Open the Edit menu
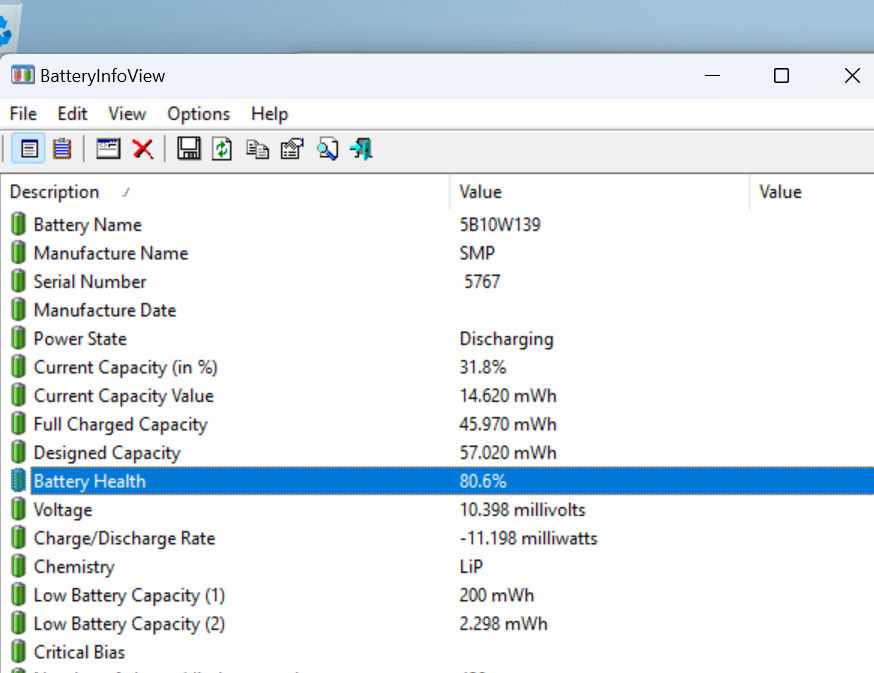This screenshot has height=673, width=874. (72, 114)
